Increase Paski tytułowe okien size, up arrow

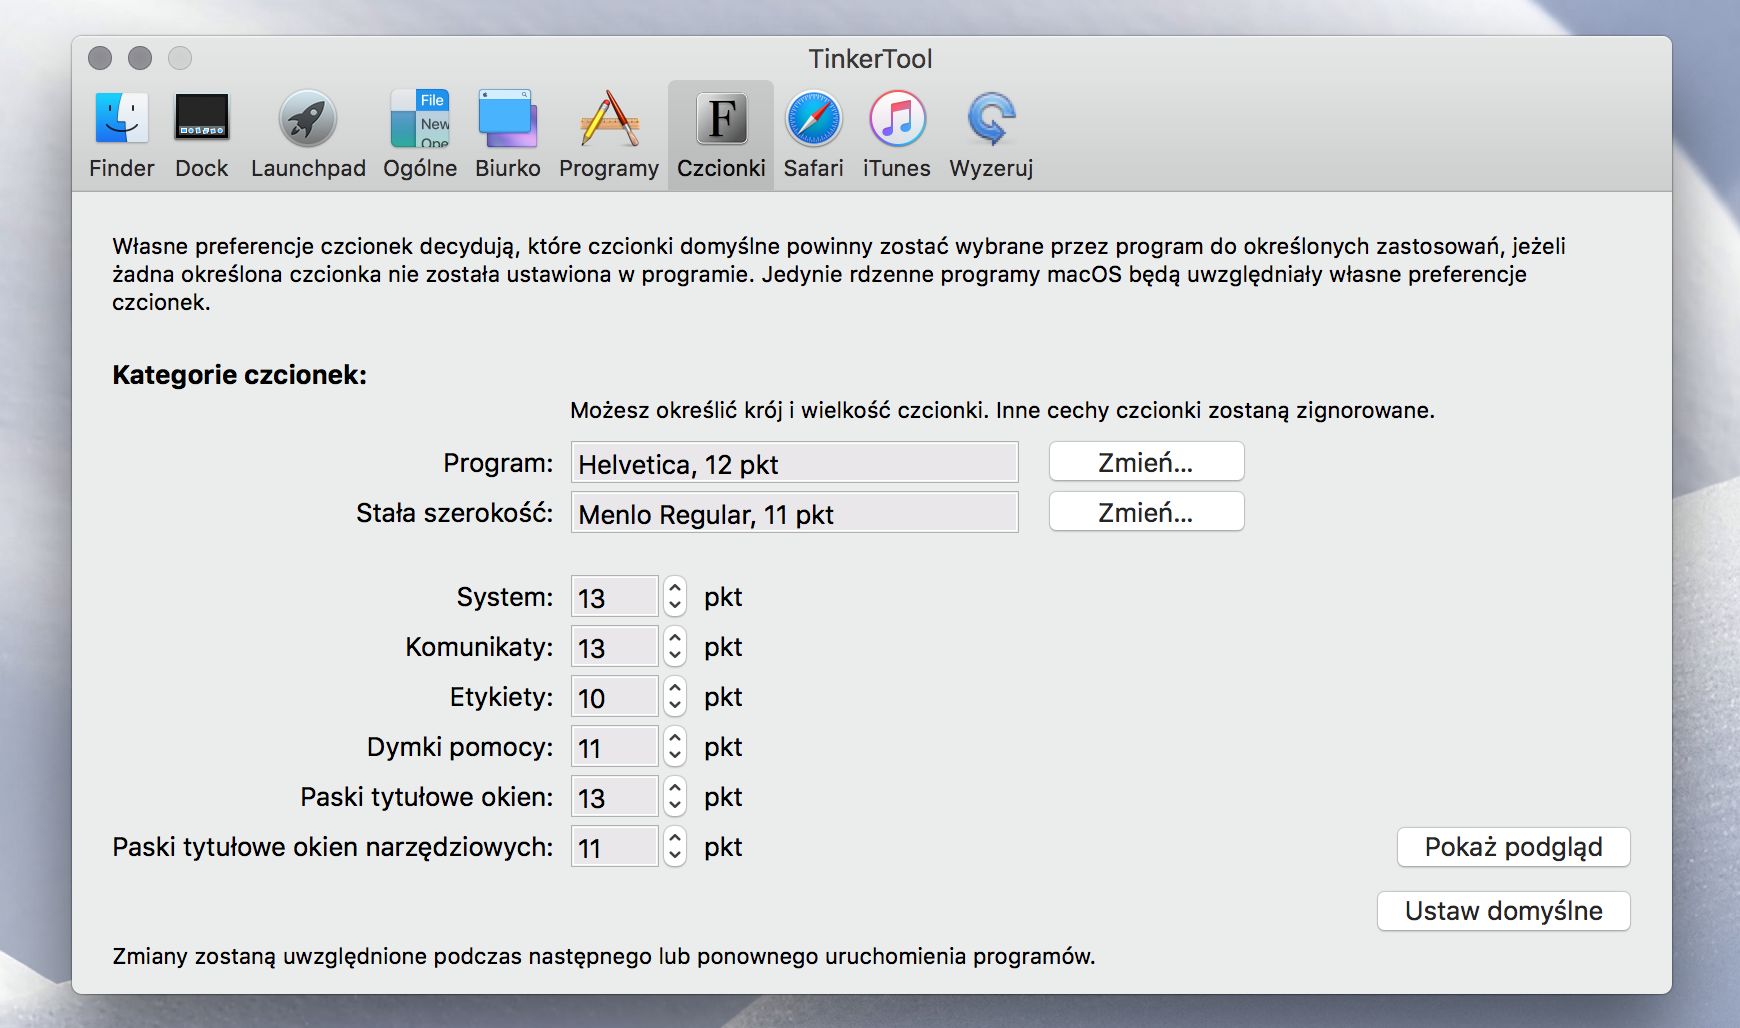coord(675,787)
